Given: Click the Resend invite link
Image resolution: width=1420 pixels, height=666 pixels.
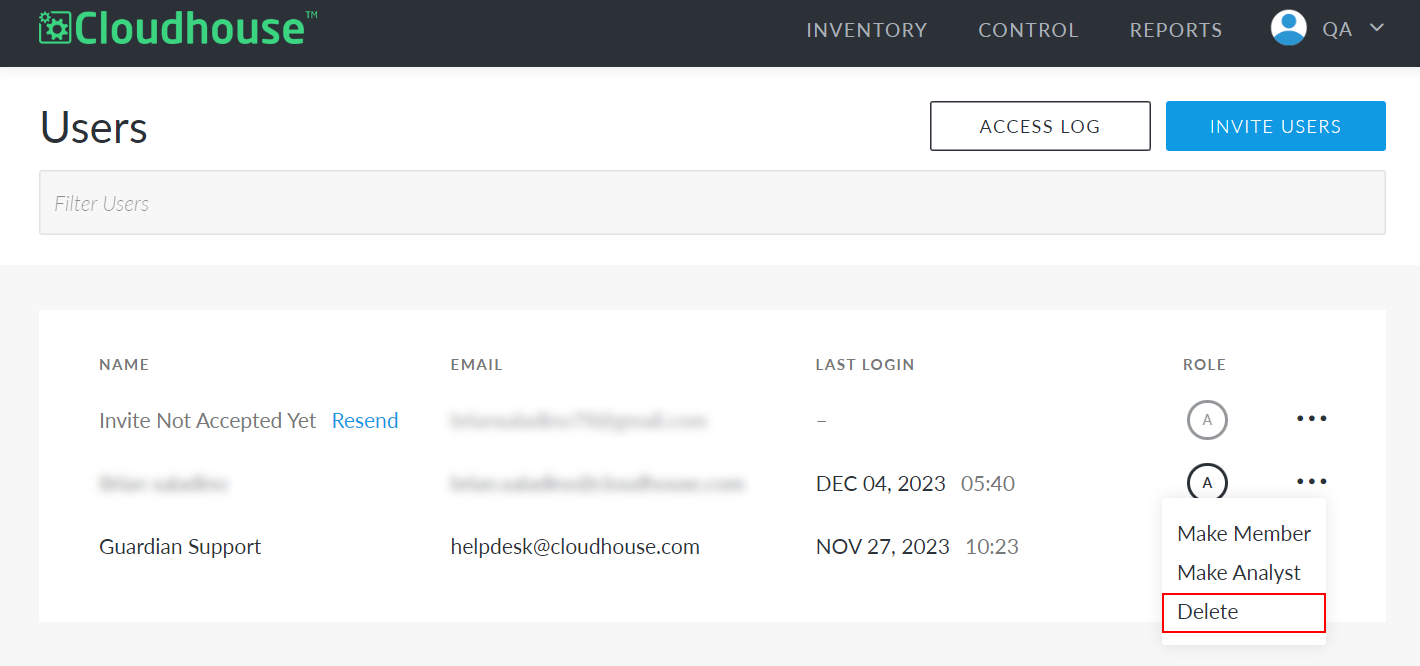Looking at the screenshot, I should coord(365,421).
